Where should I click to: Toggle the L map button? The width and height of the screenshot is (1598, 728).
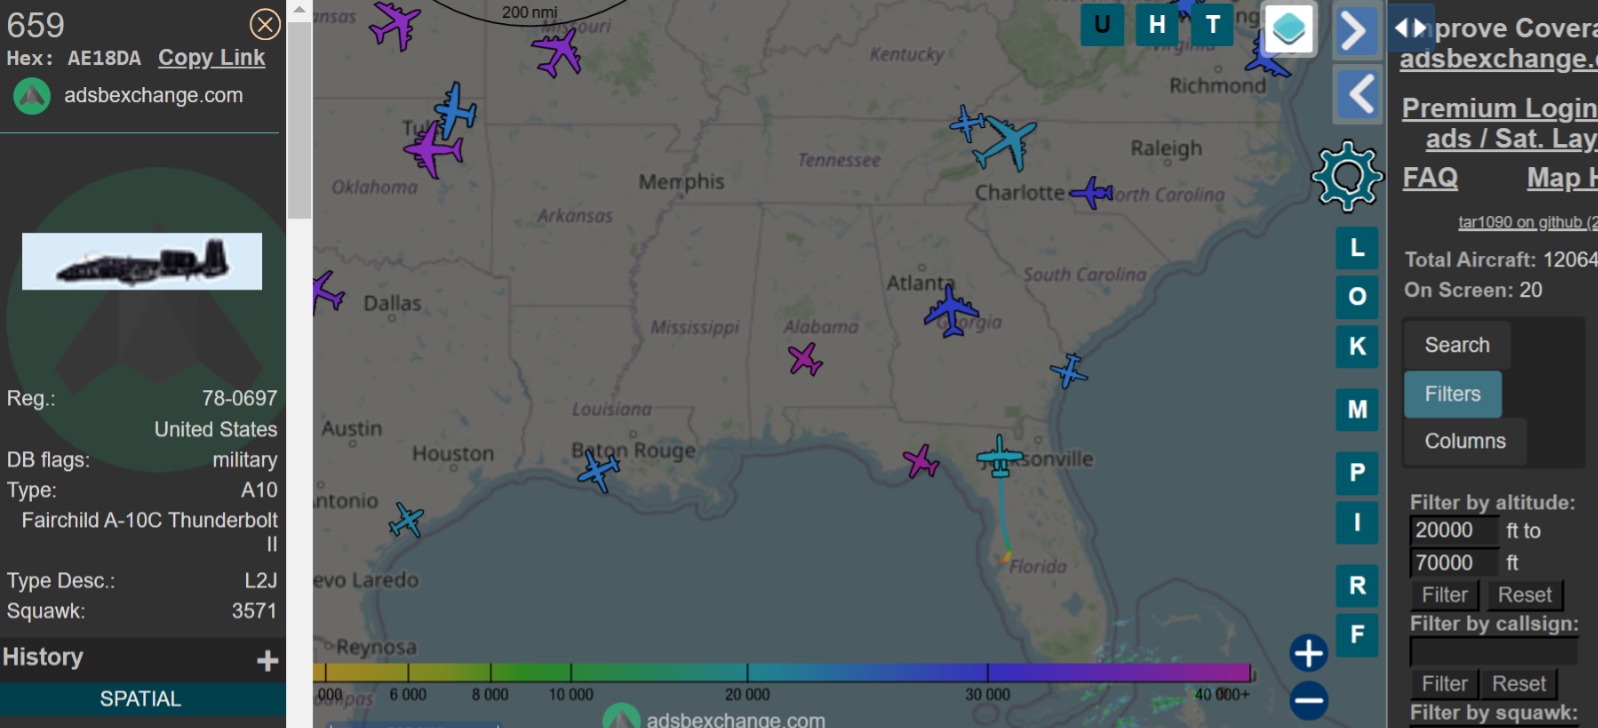tap(1357, 248)
